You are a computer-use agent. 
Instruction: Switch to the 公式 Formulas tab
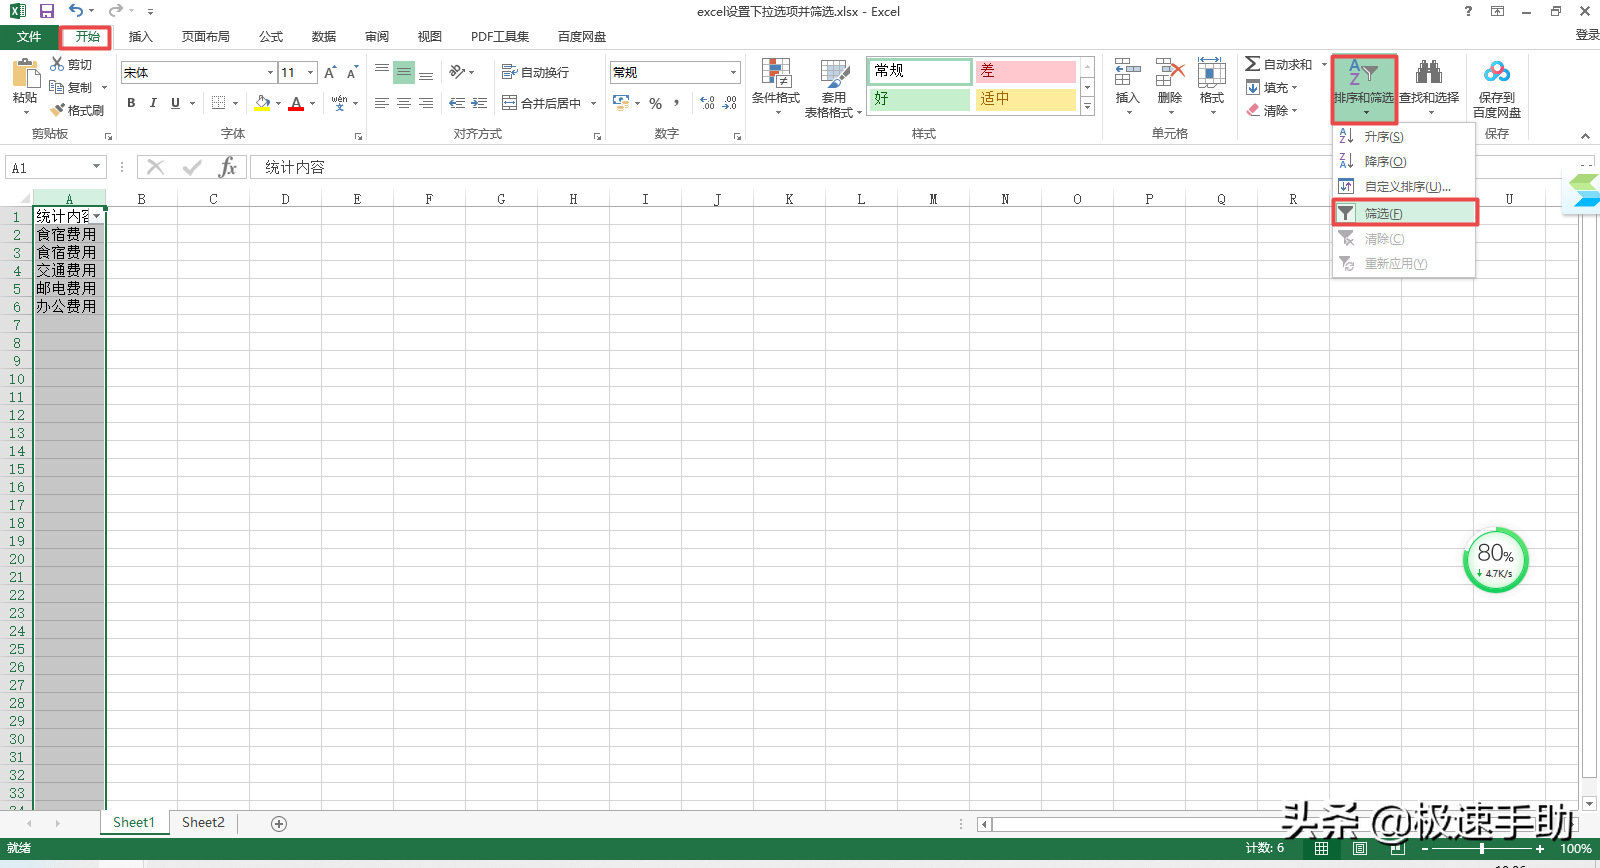click(271, 37)
